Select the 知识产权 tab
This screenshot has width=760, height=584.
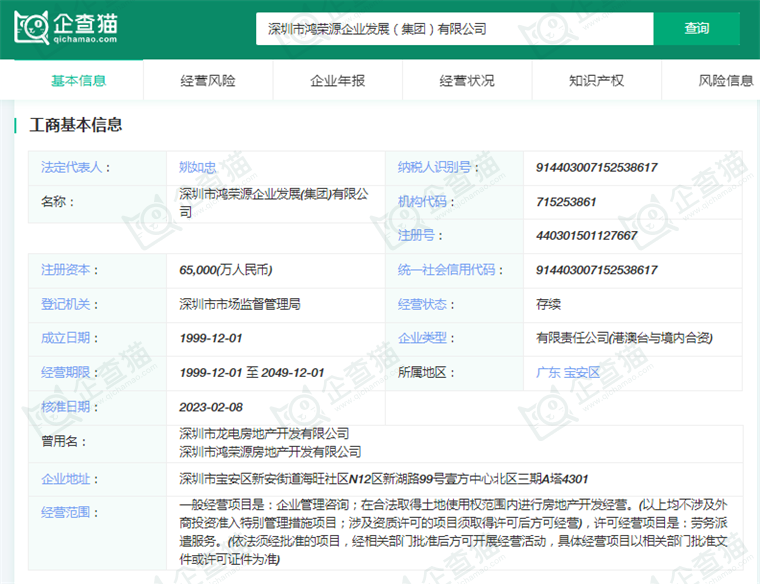click(596, 80)
